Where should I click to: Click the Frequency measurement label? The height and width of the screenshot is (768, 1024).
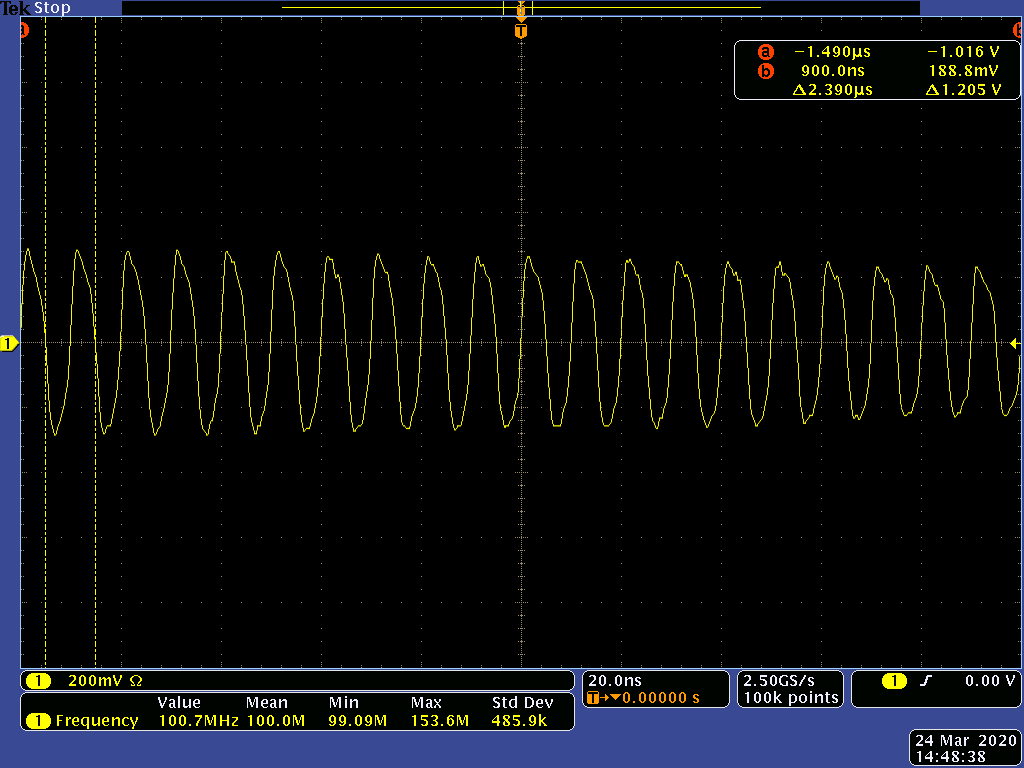97,721
